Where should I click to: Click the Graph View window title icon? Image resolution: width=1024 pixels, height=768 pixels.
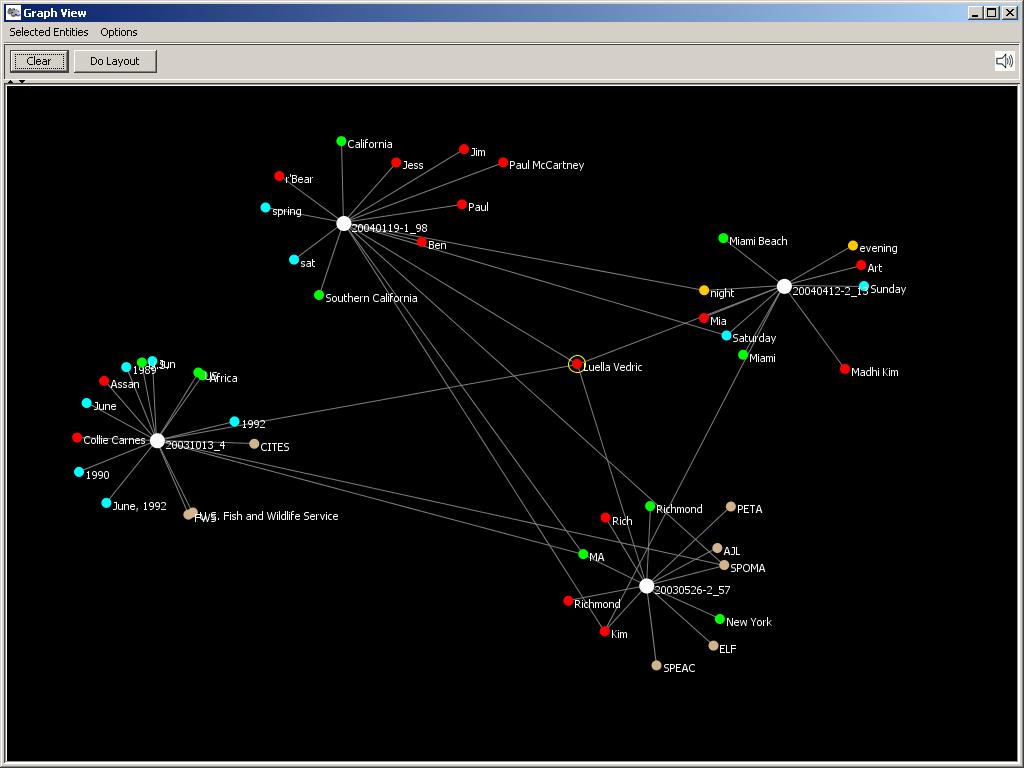[x=13, y=13]
